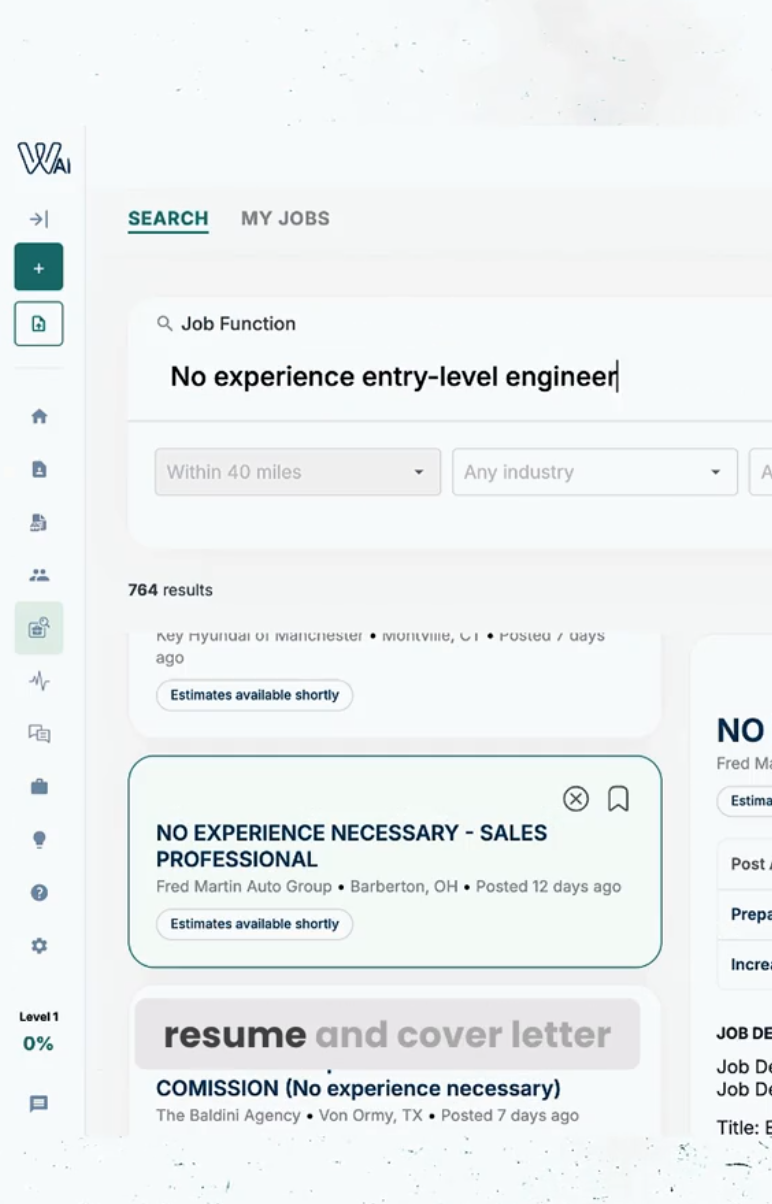
Task: Click the green plus button in sidebar
Action: tap(38, 267)
